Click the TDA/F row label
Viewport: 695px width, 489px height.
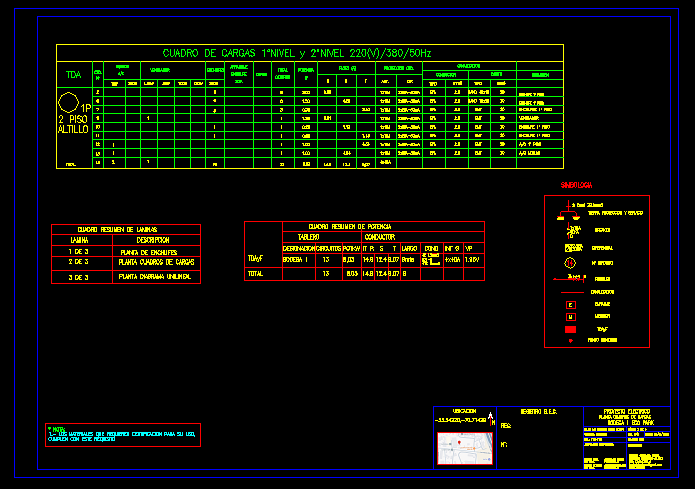tap(255, 258)
